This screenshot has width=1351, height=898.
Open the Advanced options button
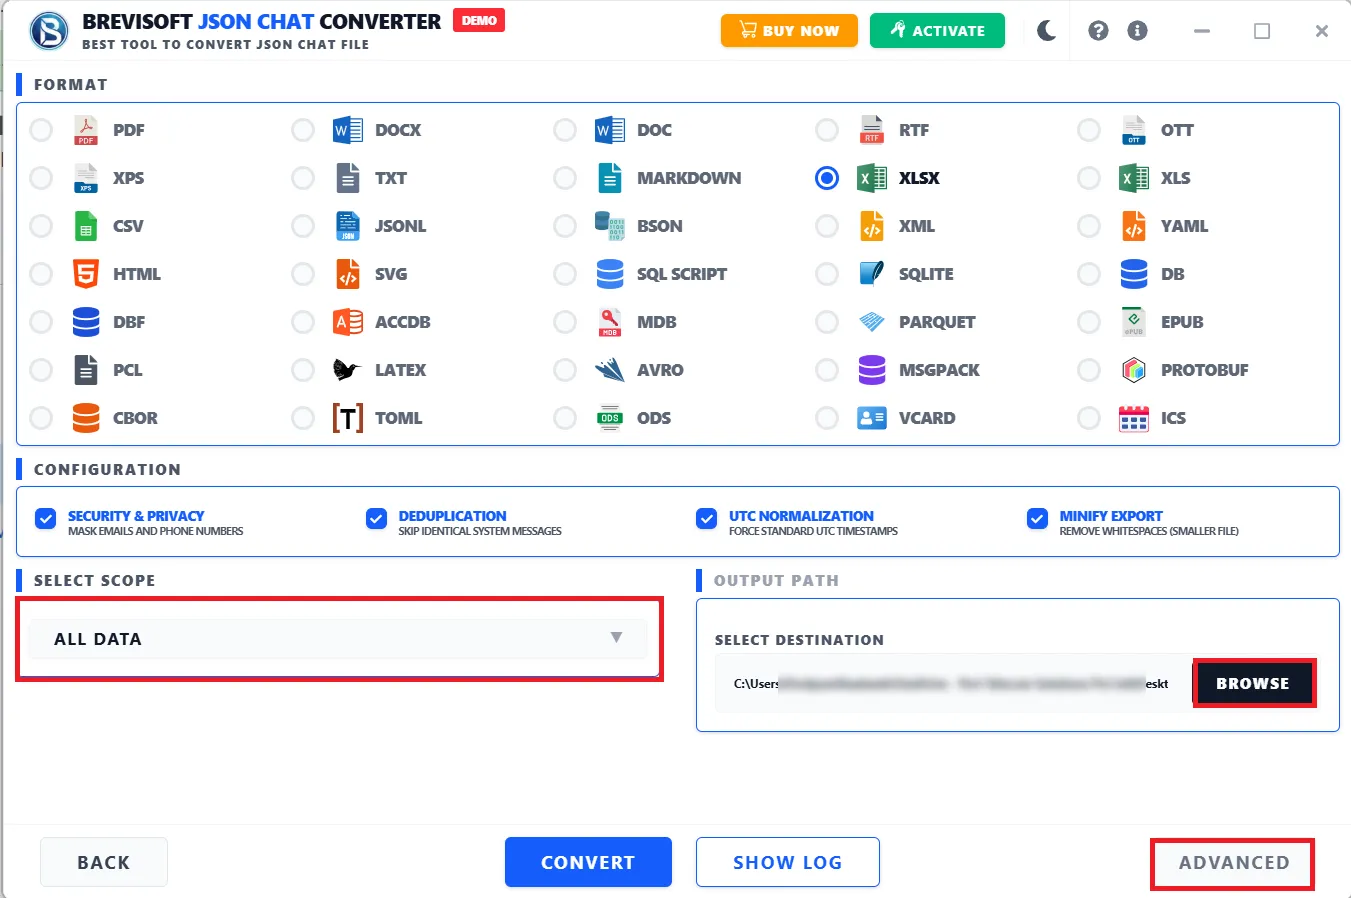(1233, 863)
